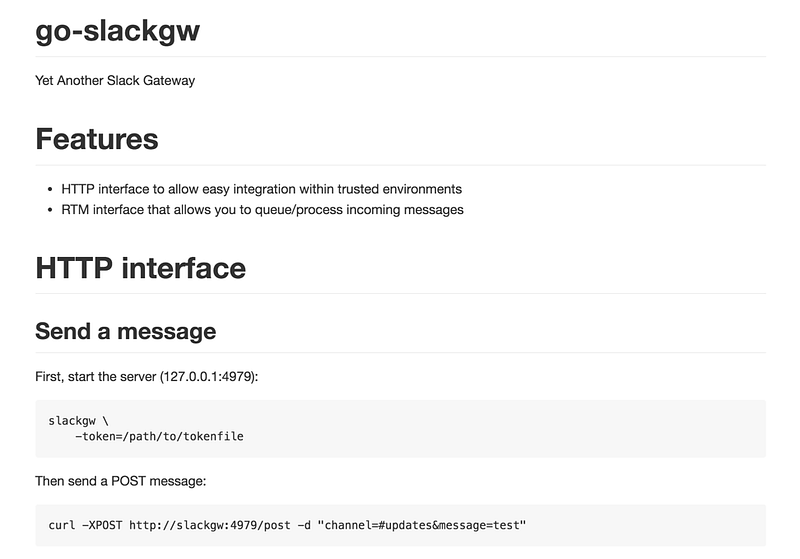Click the go-slackgw main heading
This screenshot has height=559, width=800.
(x=117, y=31)
